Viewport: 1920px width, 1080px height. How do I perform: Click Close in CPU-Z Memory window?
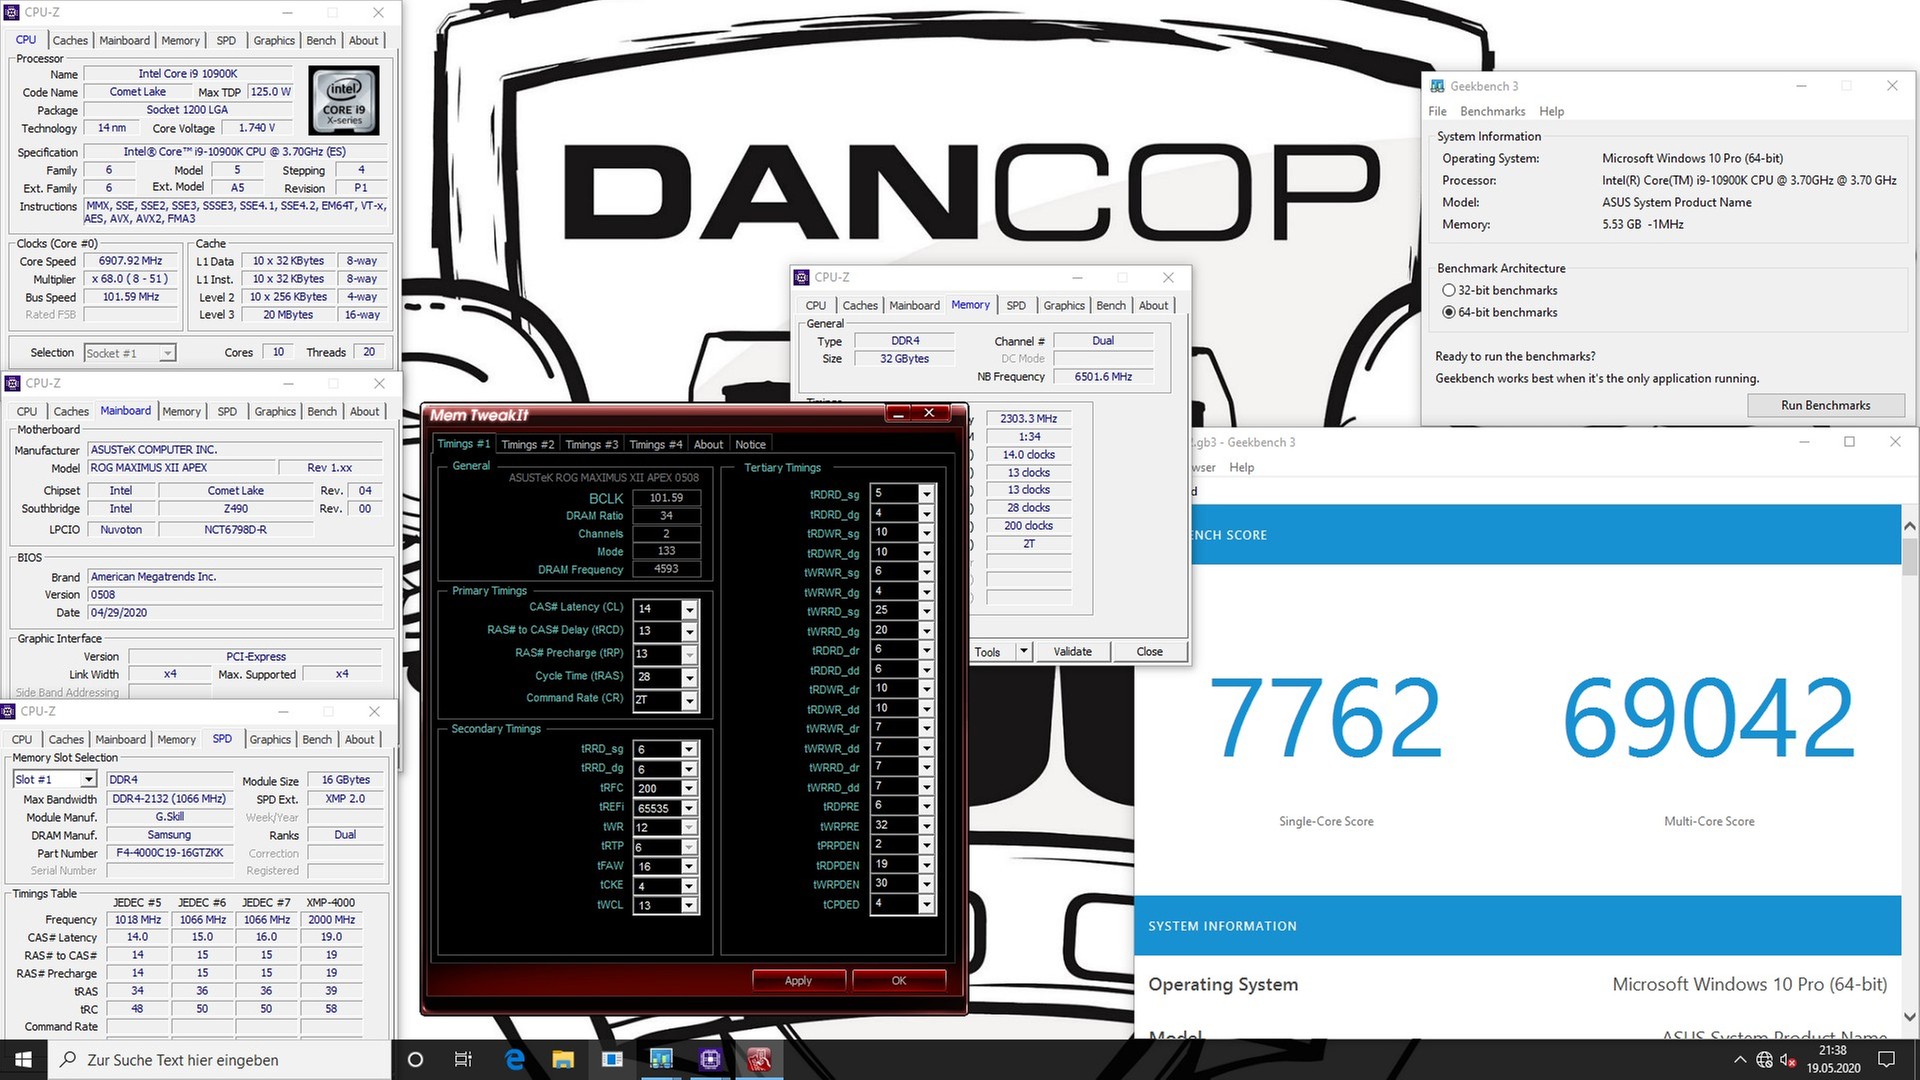point(1149,652)
